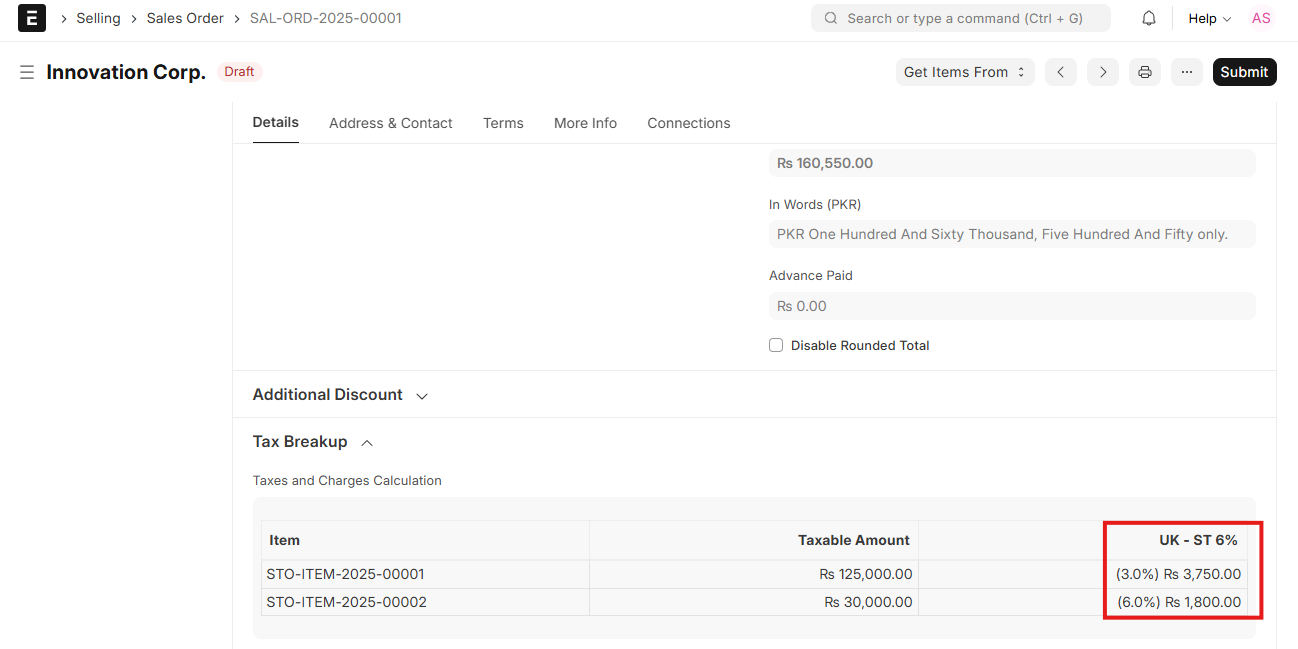Open the Get Items From dropdown
Screen dimensions: 1298x649
(x=964, y=72)
